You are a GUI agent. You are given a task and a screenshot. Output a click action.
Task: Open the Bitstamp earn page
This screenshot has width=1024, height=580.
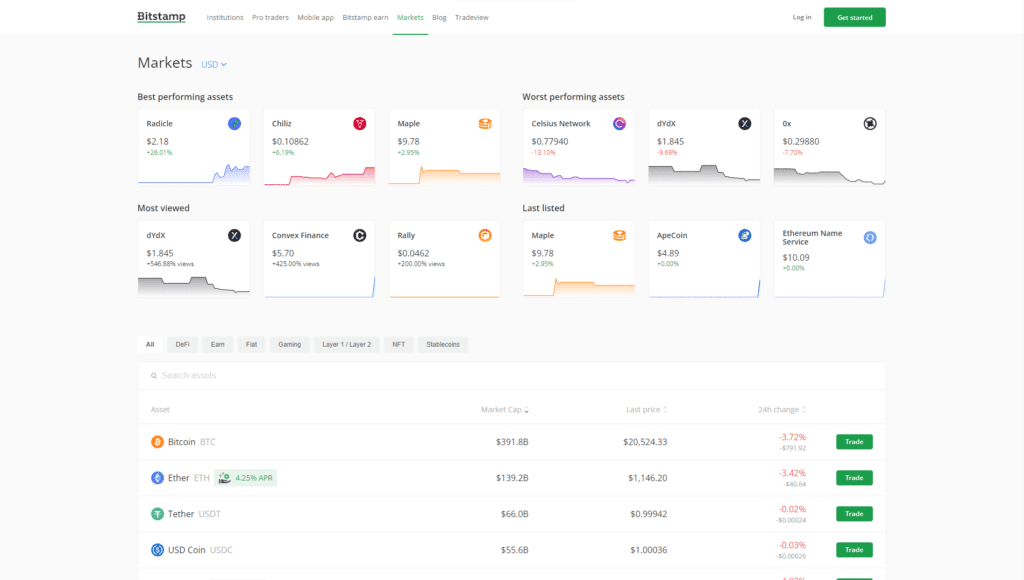coord(364,17)
